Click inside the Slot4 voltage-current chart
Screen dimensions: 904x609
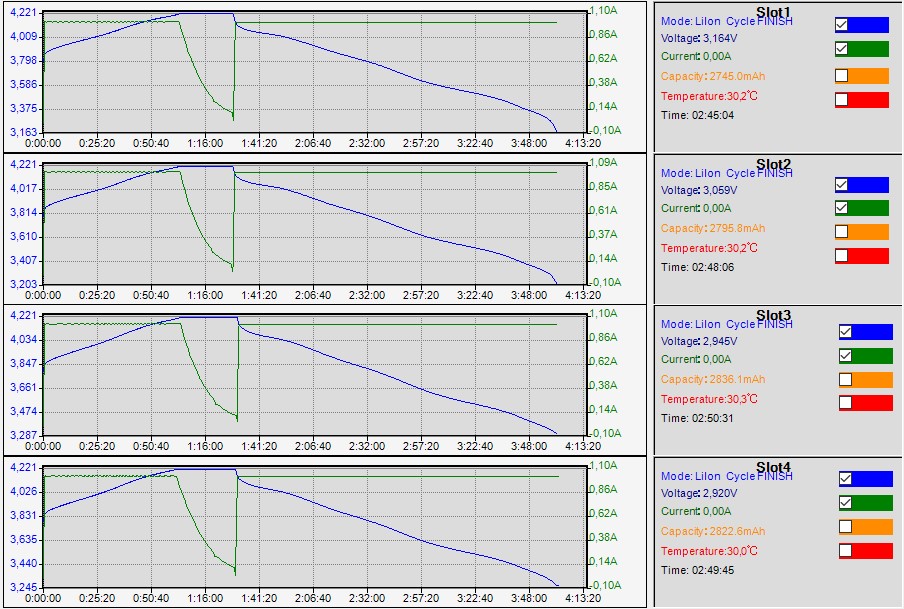pos(315,527)
